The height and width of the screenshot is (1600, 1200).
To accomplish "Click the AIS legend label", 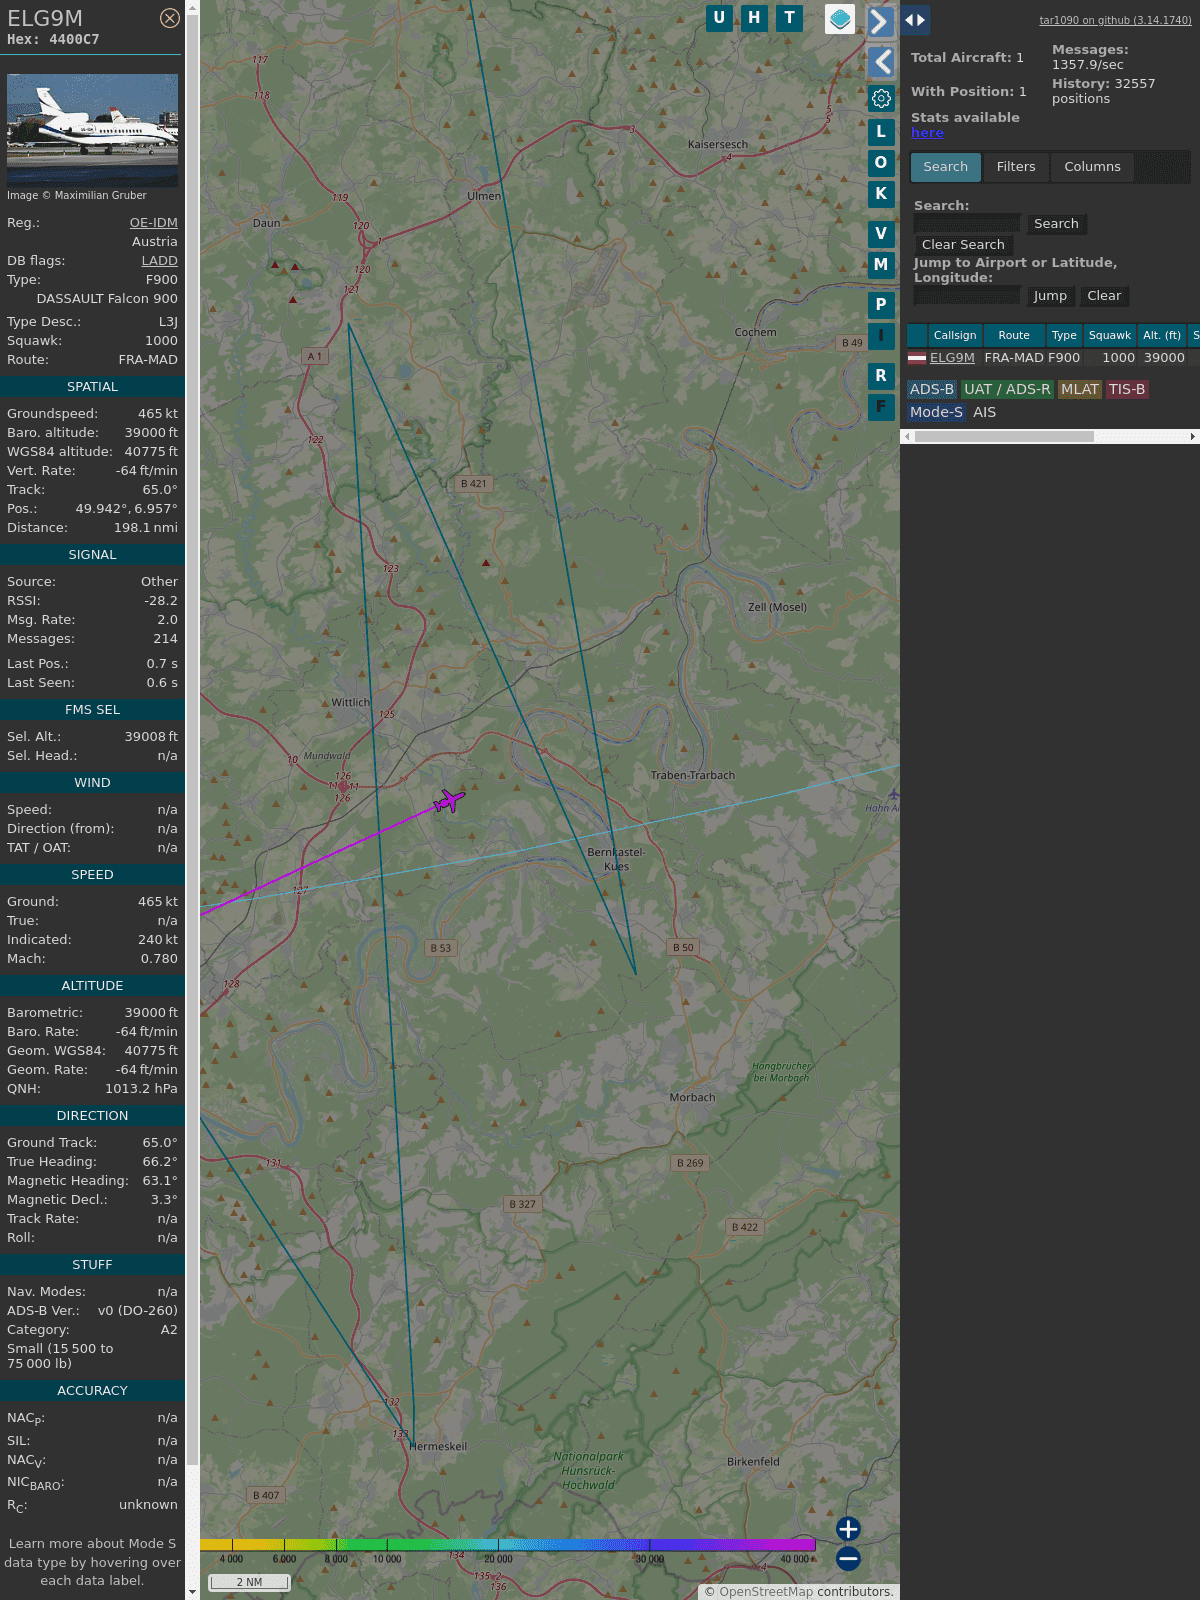I will pos(985,412).
